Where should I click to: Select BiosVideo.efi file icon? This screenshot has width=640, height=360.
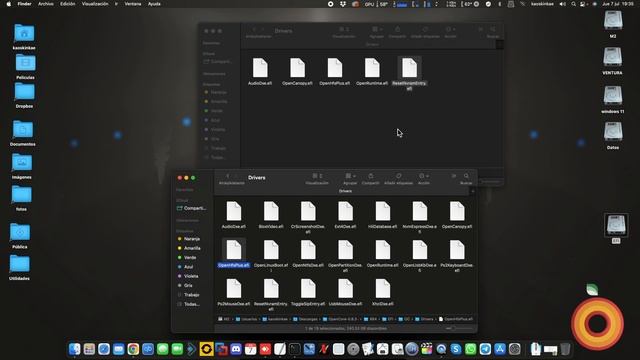coord(271,211)
